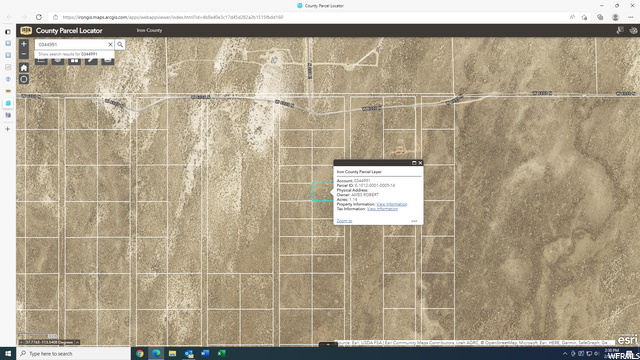Screen dimensions: 640x360
Task: Open the browser Collections button
Action: click(600, 17)
